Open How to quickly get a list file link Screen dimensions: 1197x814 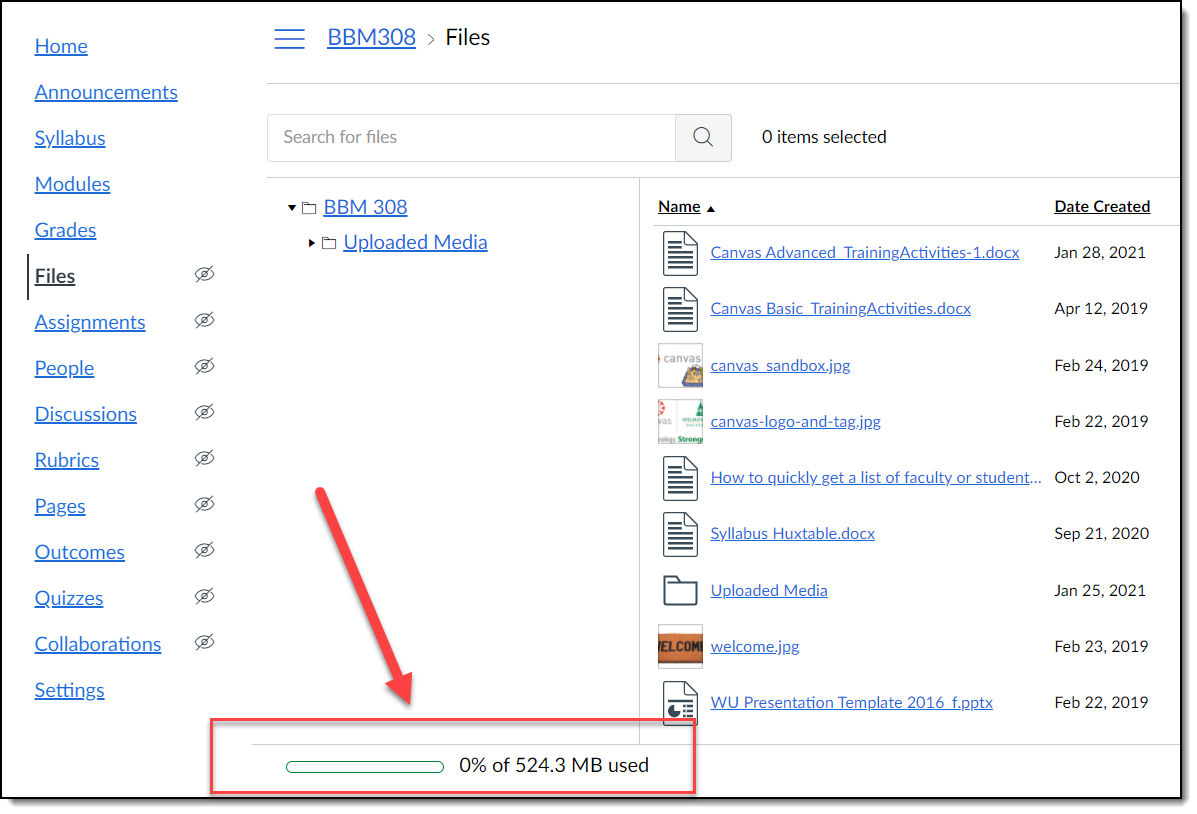876,477
